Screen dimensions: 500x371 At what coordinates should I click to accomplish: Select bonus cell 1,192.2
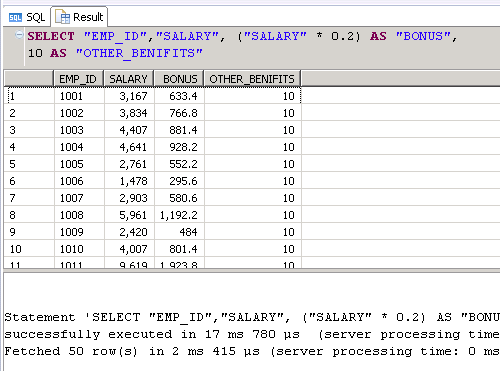(179, 215)
